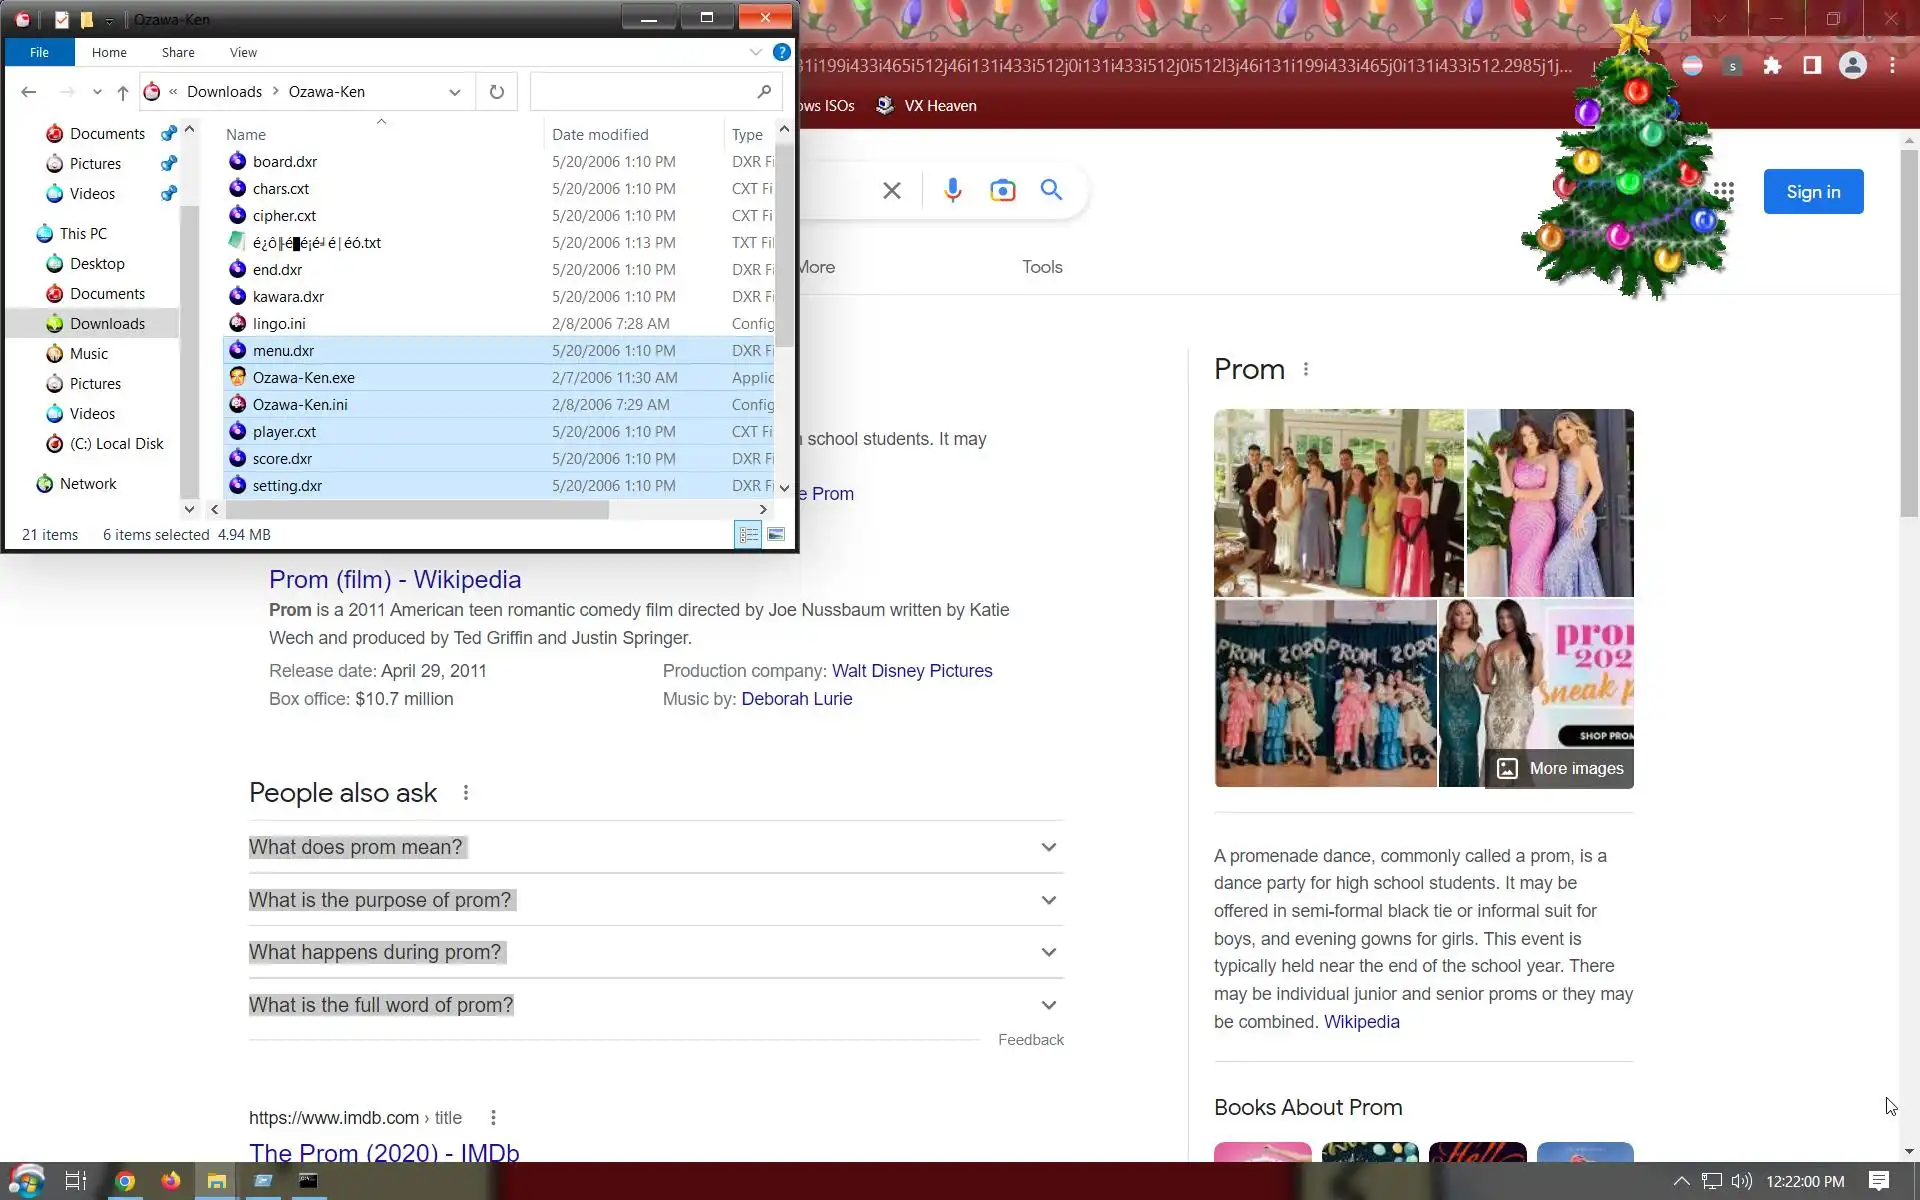Switch Explorer to large icons view
The height and width of the screenshot is (1200, 1920).
point(776,535)
